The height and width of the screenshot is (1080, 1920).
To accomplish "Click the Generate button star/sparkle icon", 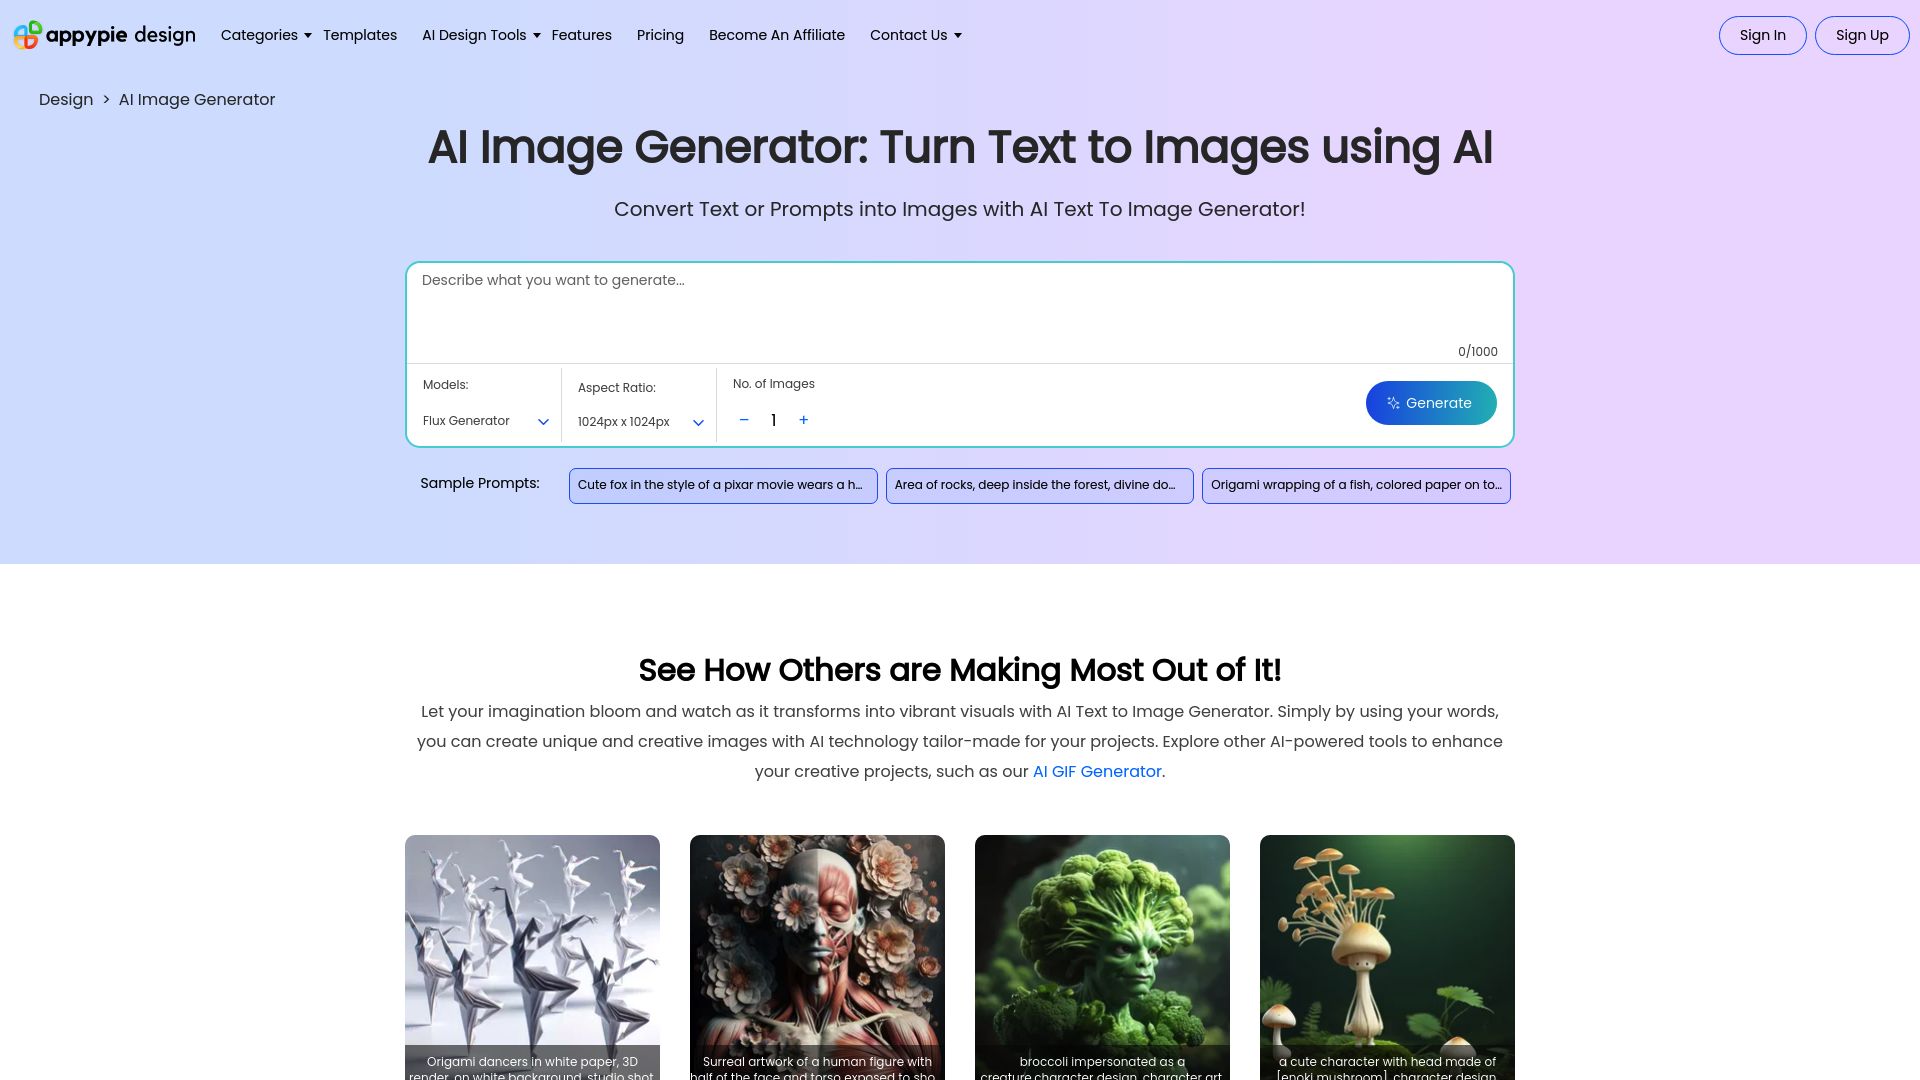I will pyautogui.click(x=1393, y=402).
